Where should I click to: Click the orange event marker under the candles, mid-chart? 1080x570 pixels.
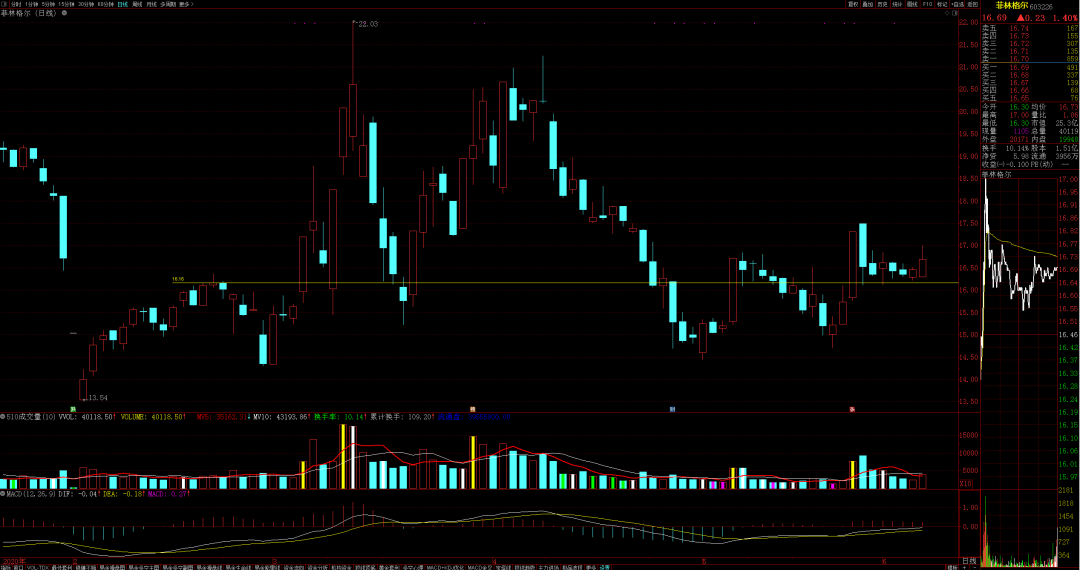coord(472,409)
